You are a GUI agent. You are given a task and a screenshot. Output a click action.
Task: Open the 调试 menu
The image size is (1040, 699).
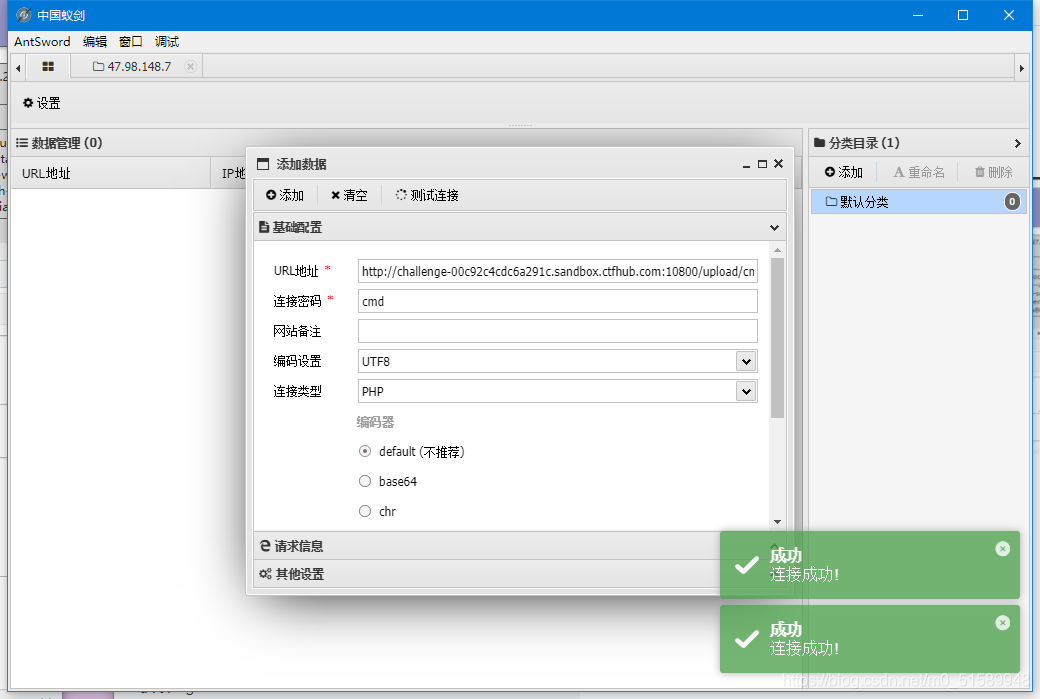coord(166,42)
